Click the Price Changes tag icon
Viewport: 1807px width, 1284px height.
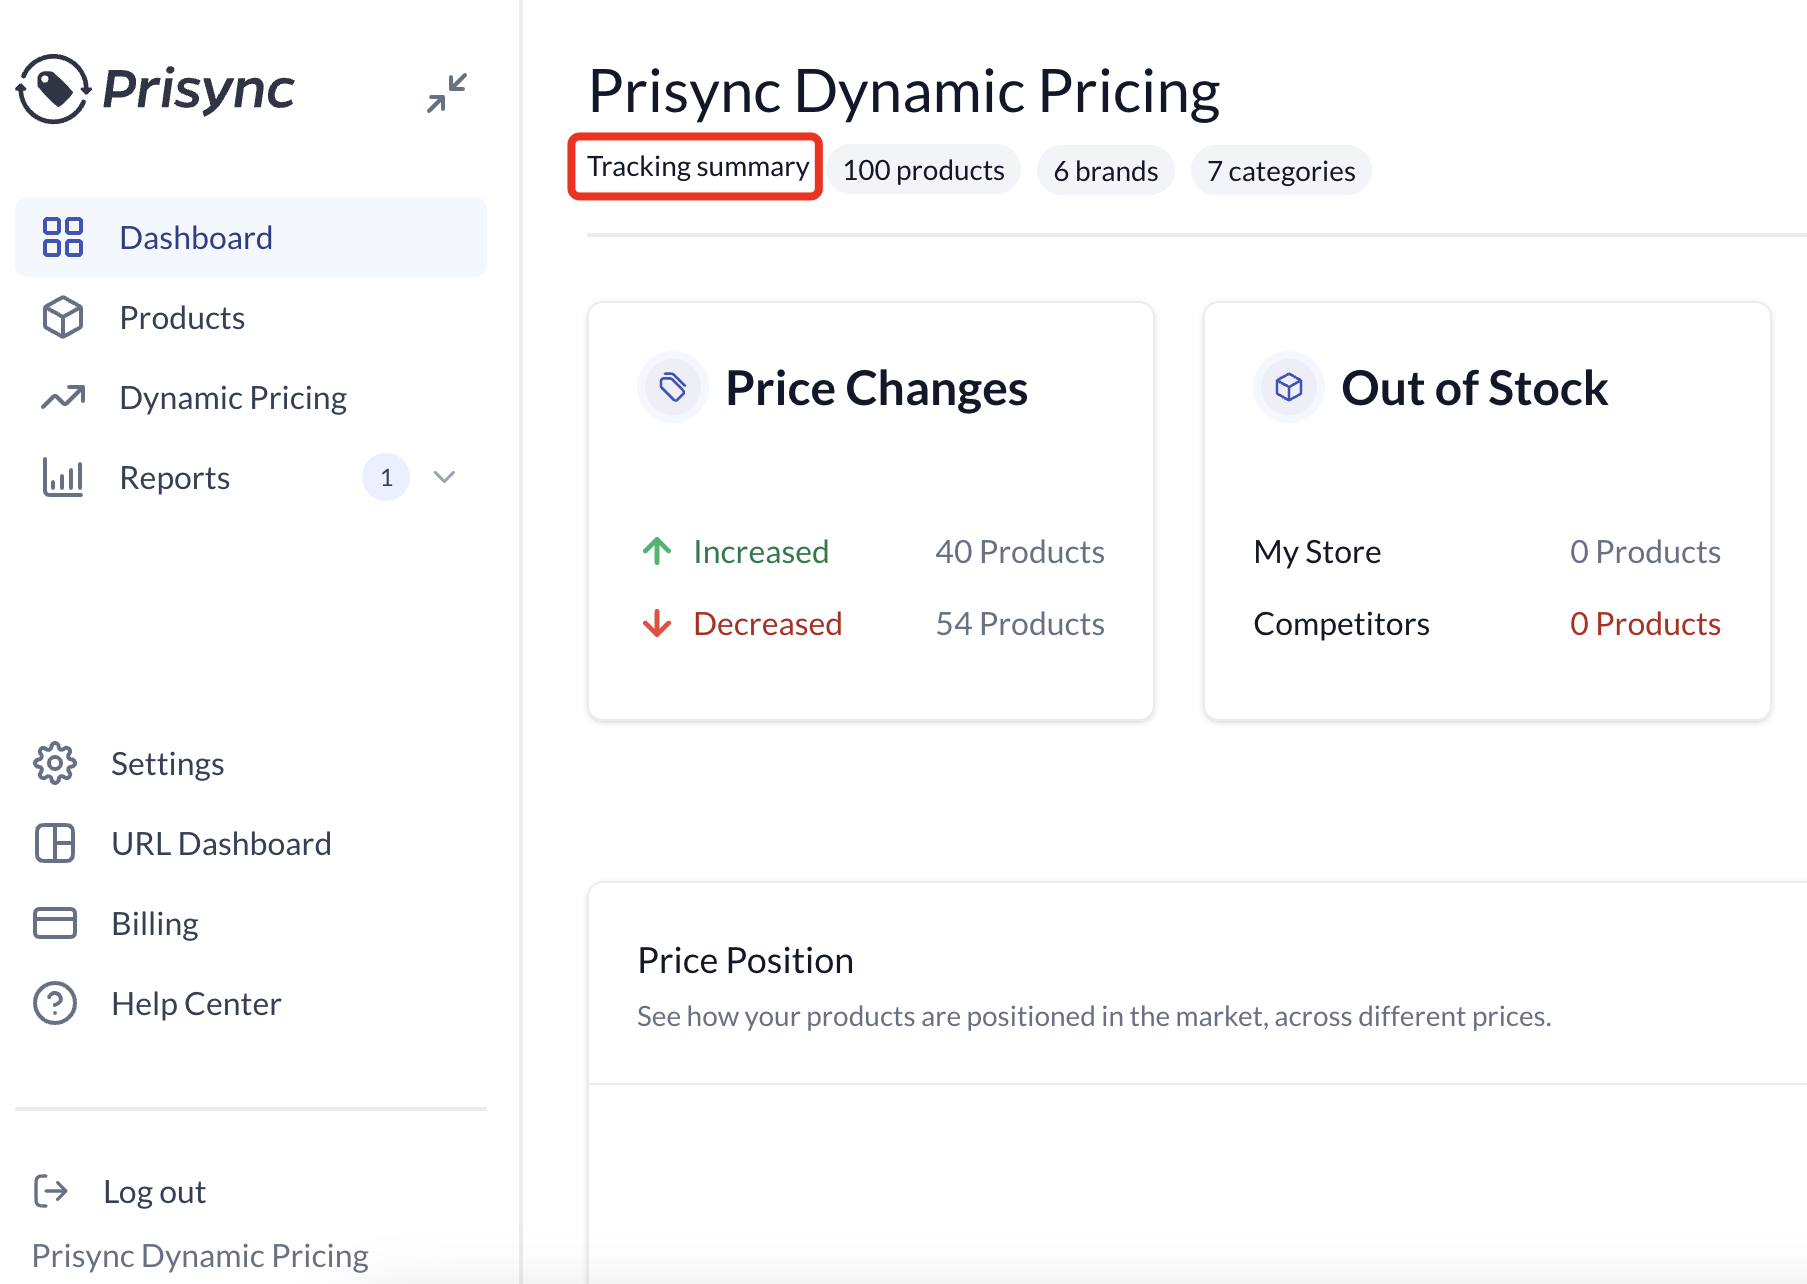tap(672, 387)
